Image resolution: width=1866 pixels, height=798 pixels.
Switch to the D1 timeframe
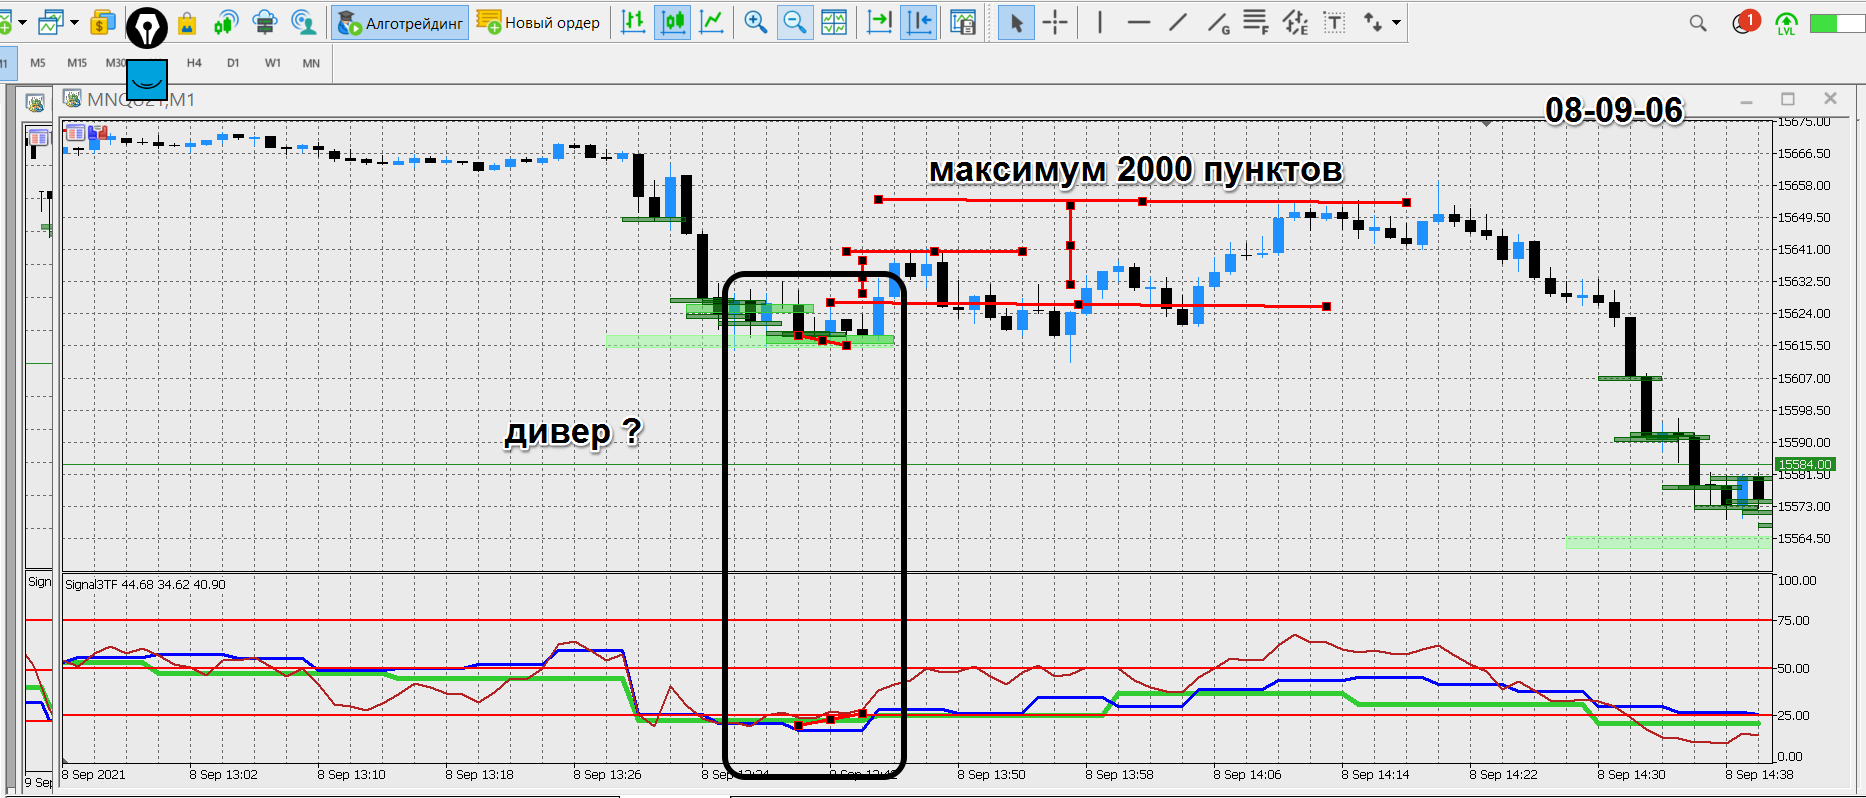point(233,63)
